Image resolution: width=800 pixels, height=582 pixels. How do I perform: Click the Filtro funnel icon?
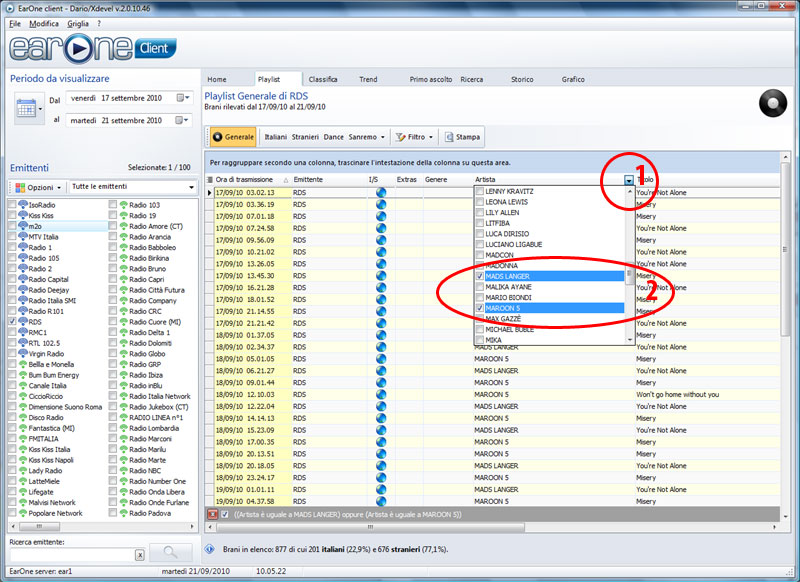pos(401,137)
